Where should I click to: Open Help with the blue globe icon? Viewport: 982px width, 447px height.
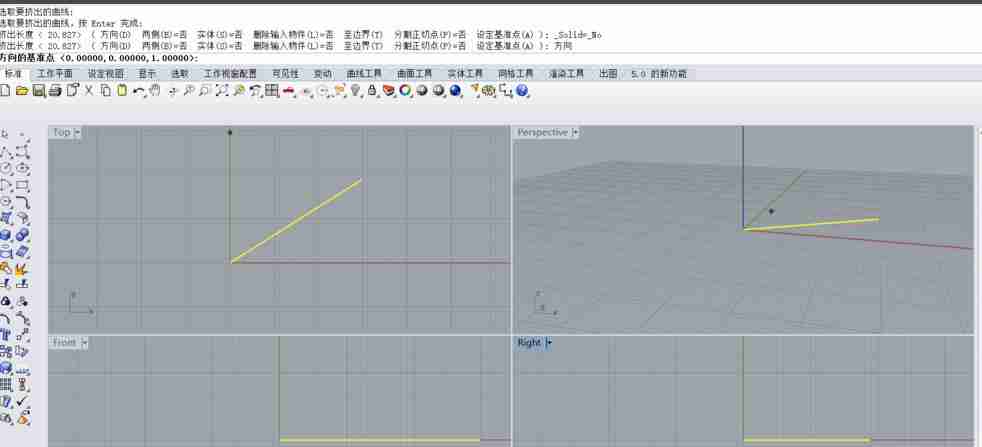[x=522, y=91]
